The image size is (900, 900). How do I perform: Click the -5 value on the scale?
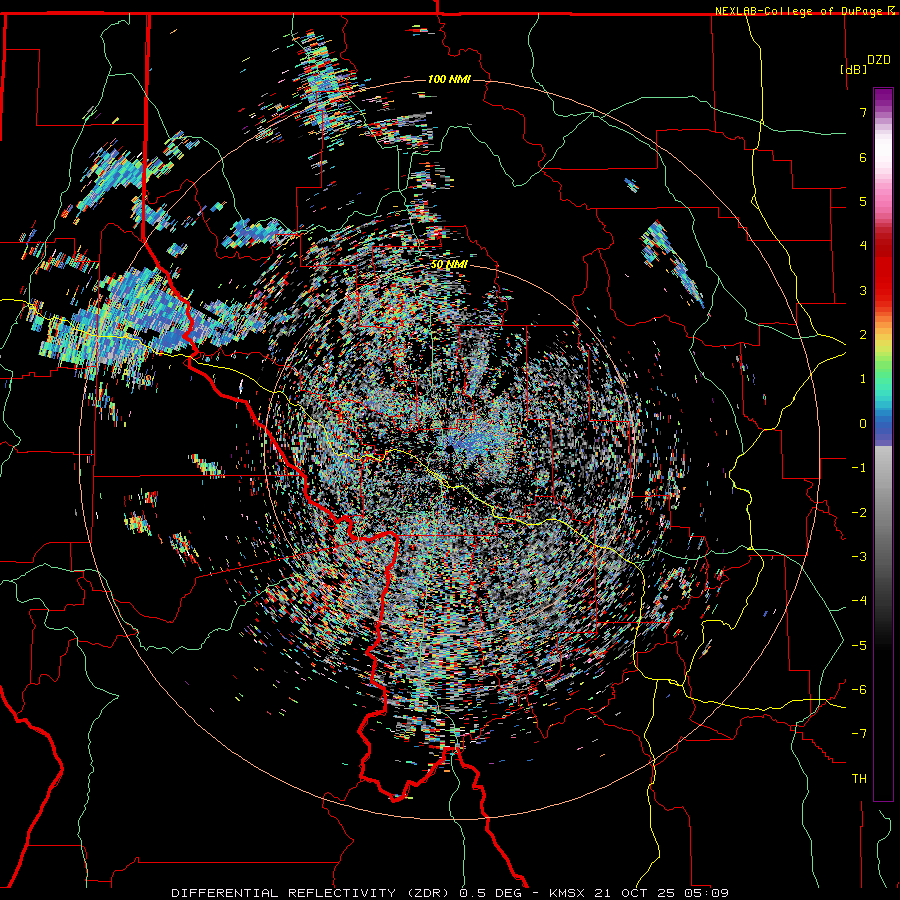[859, 646]
